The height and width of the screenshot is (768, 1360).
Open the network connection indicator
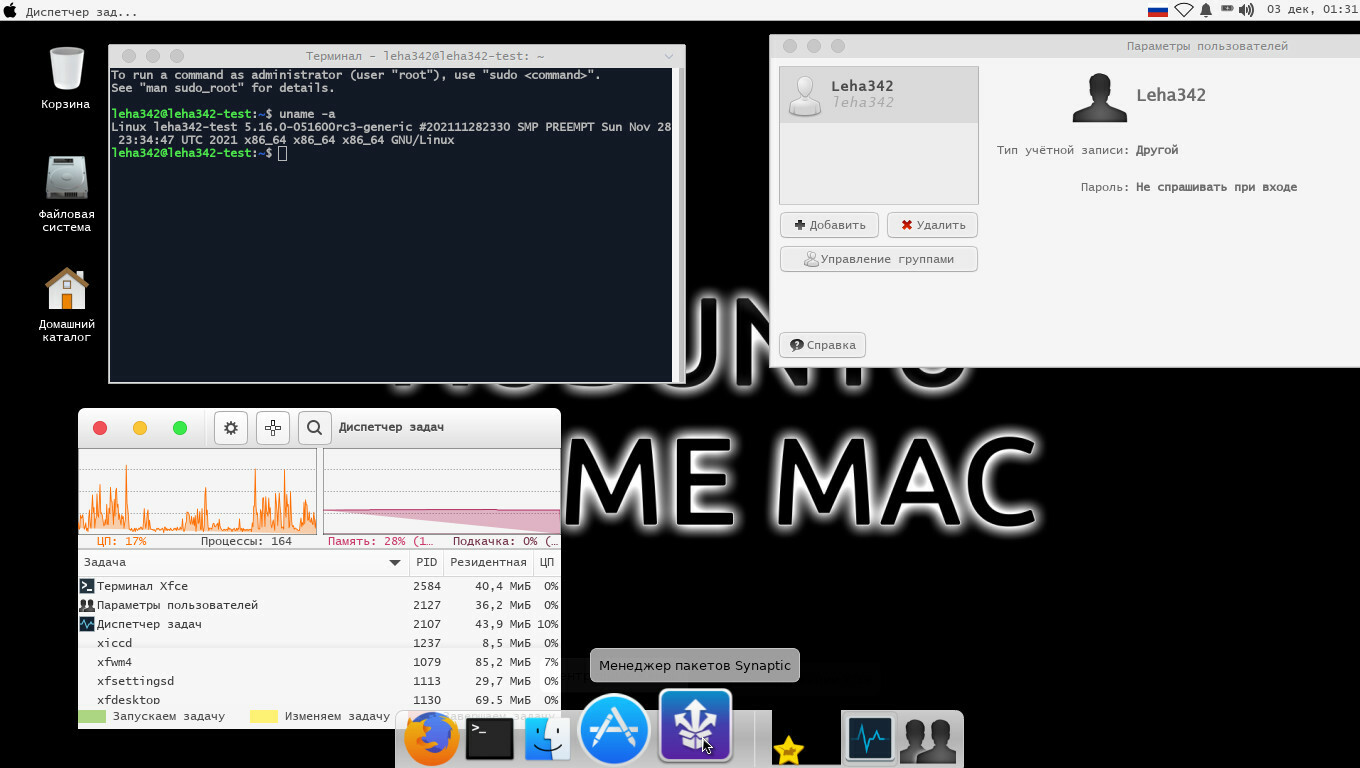tap(1184, 10)
